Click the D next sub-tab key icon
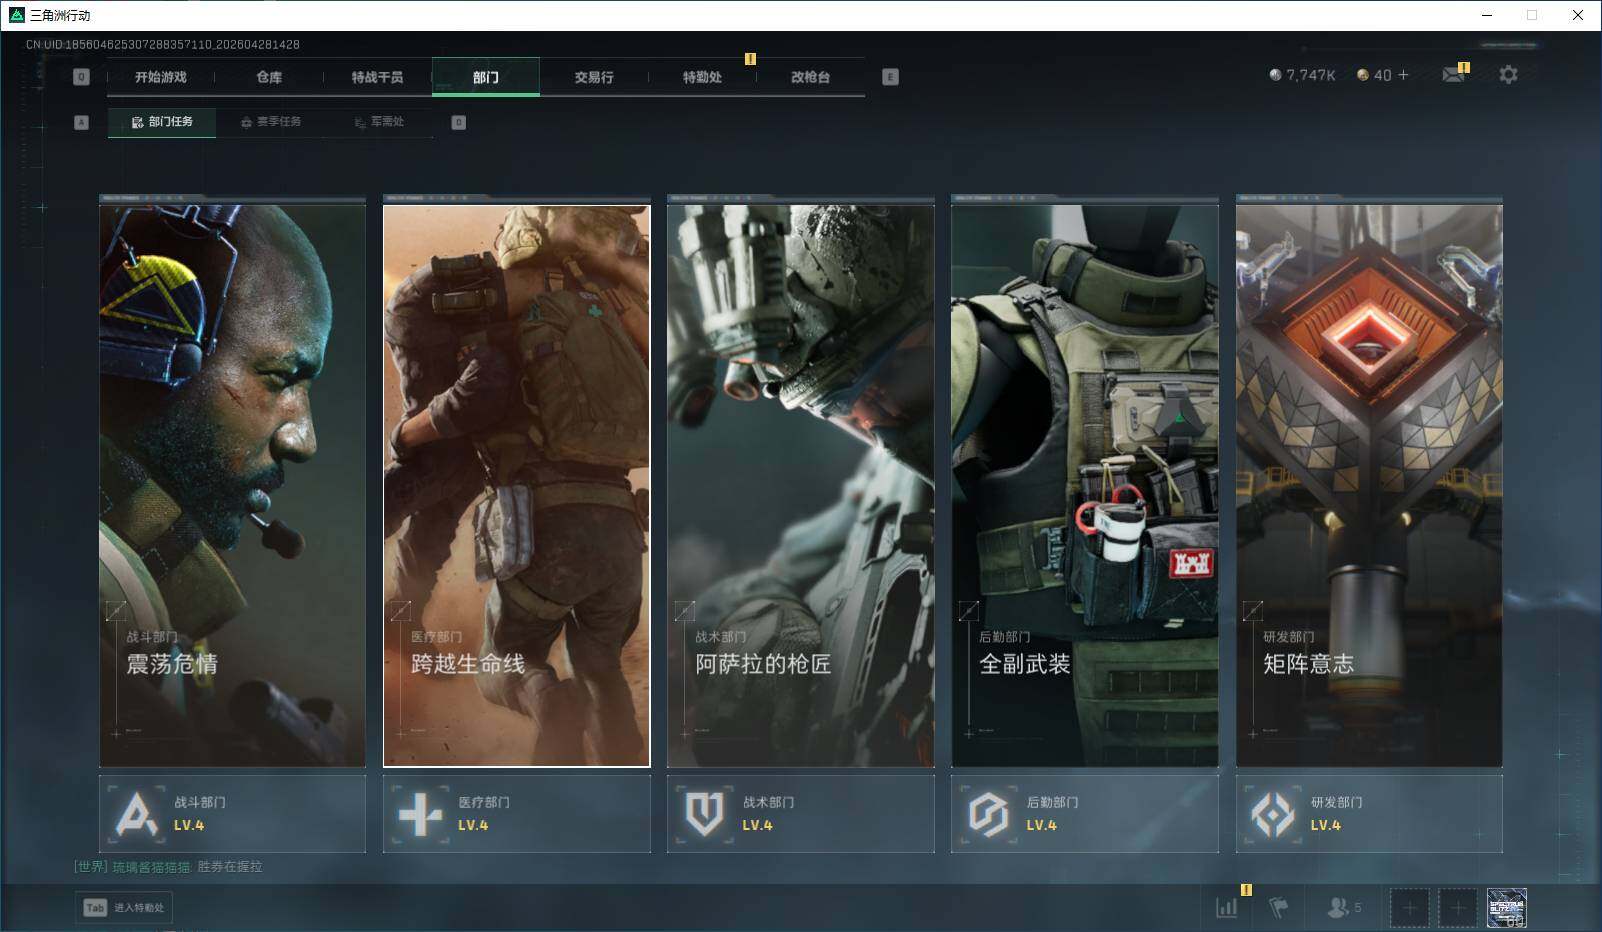This screenshot has height=932, width=1602. 458,122
